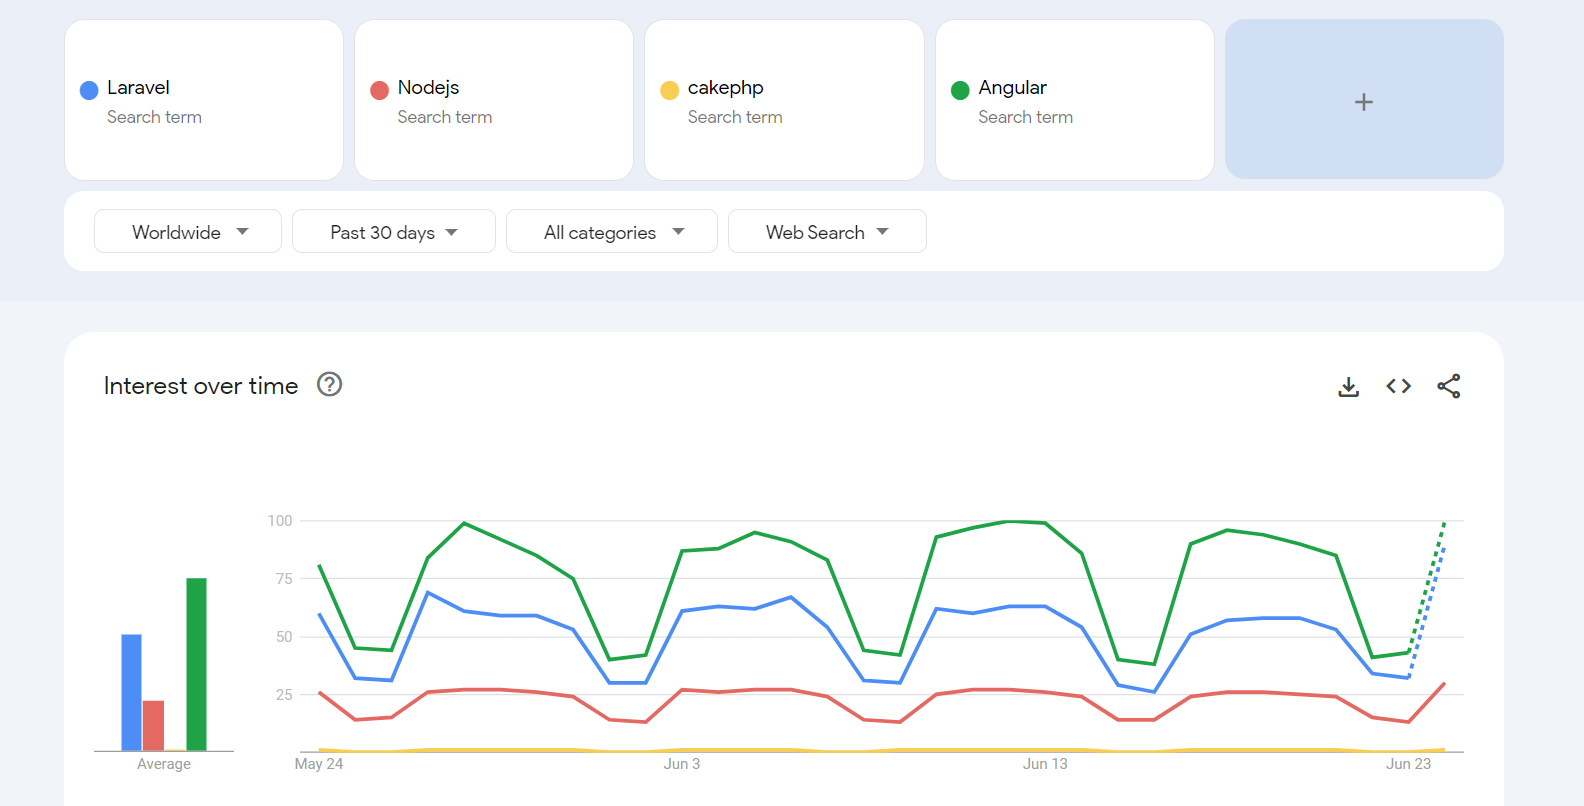Download the Interest over time data

pos(1348,387)
